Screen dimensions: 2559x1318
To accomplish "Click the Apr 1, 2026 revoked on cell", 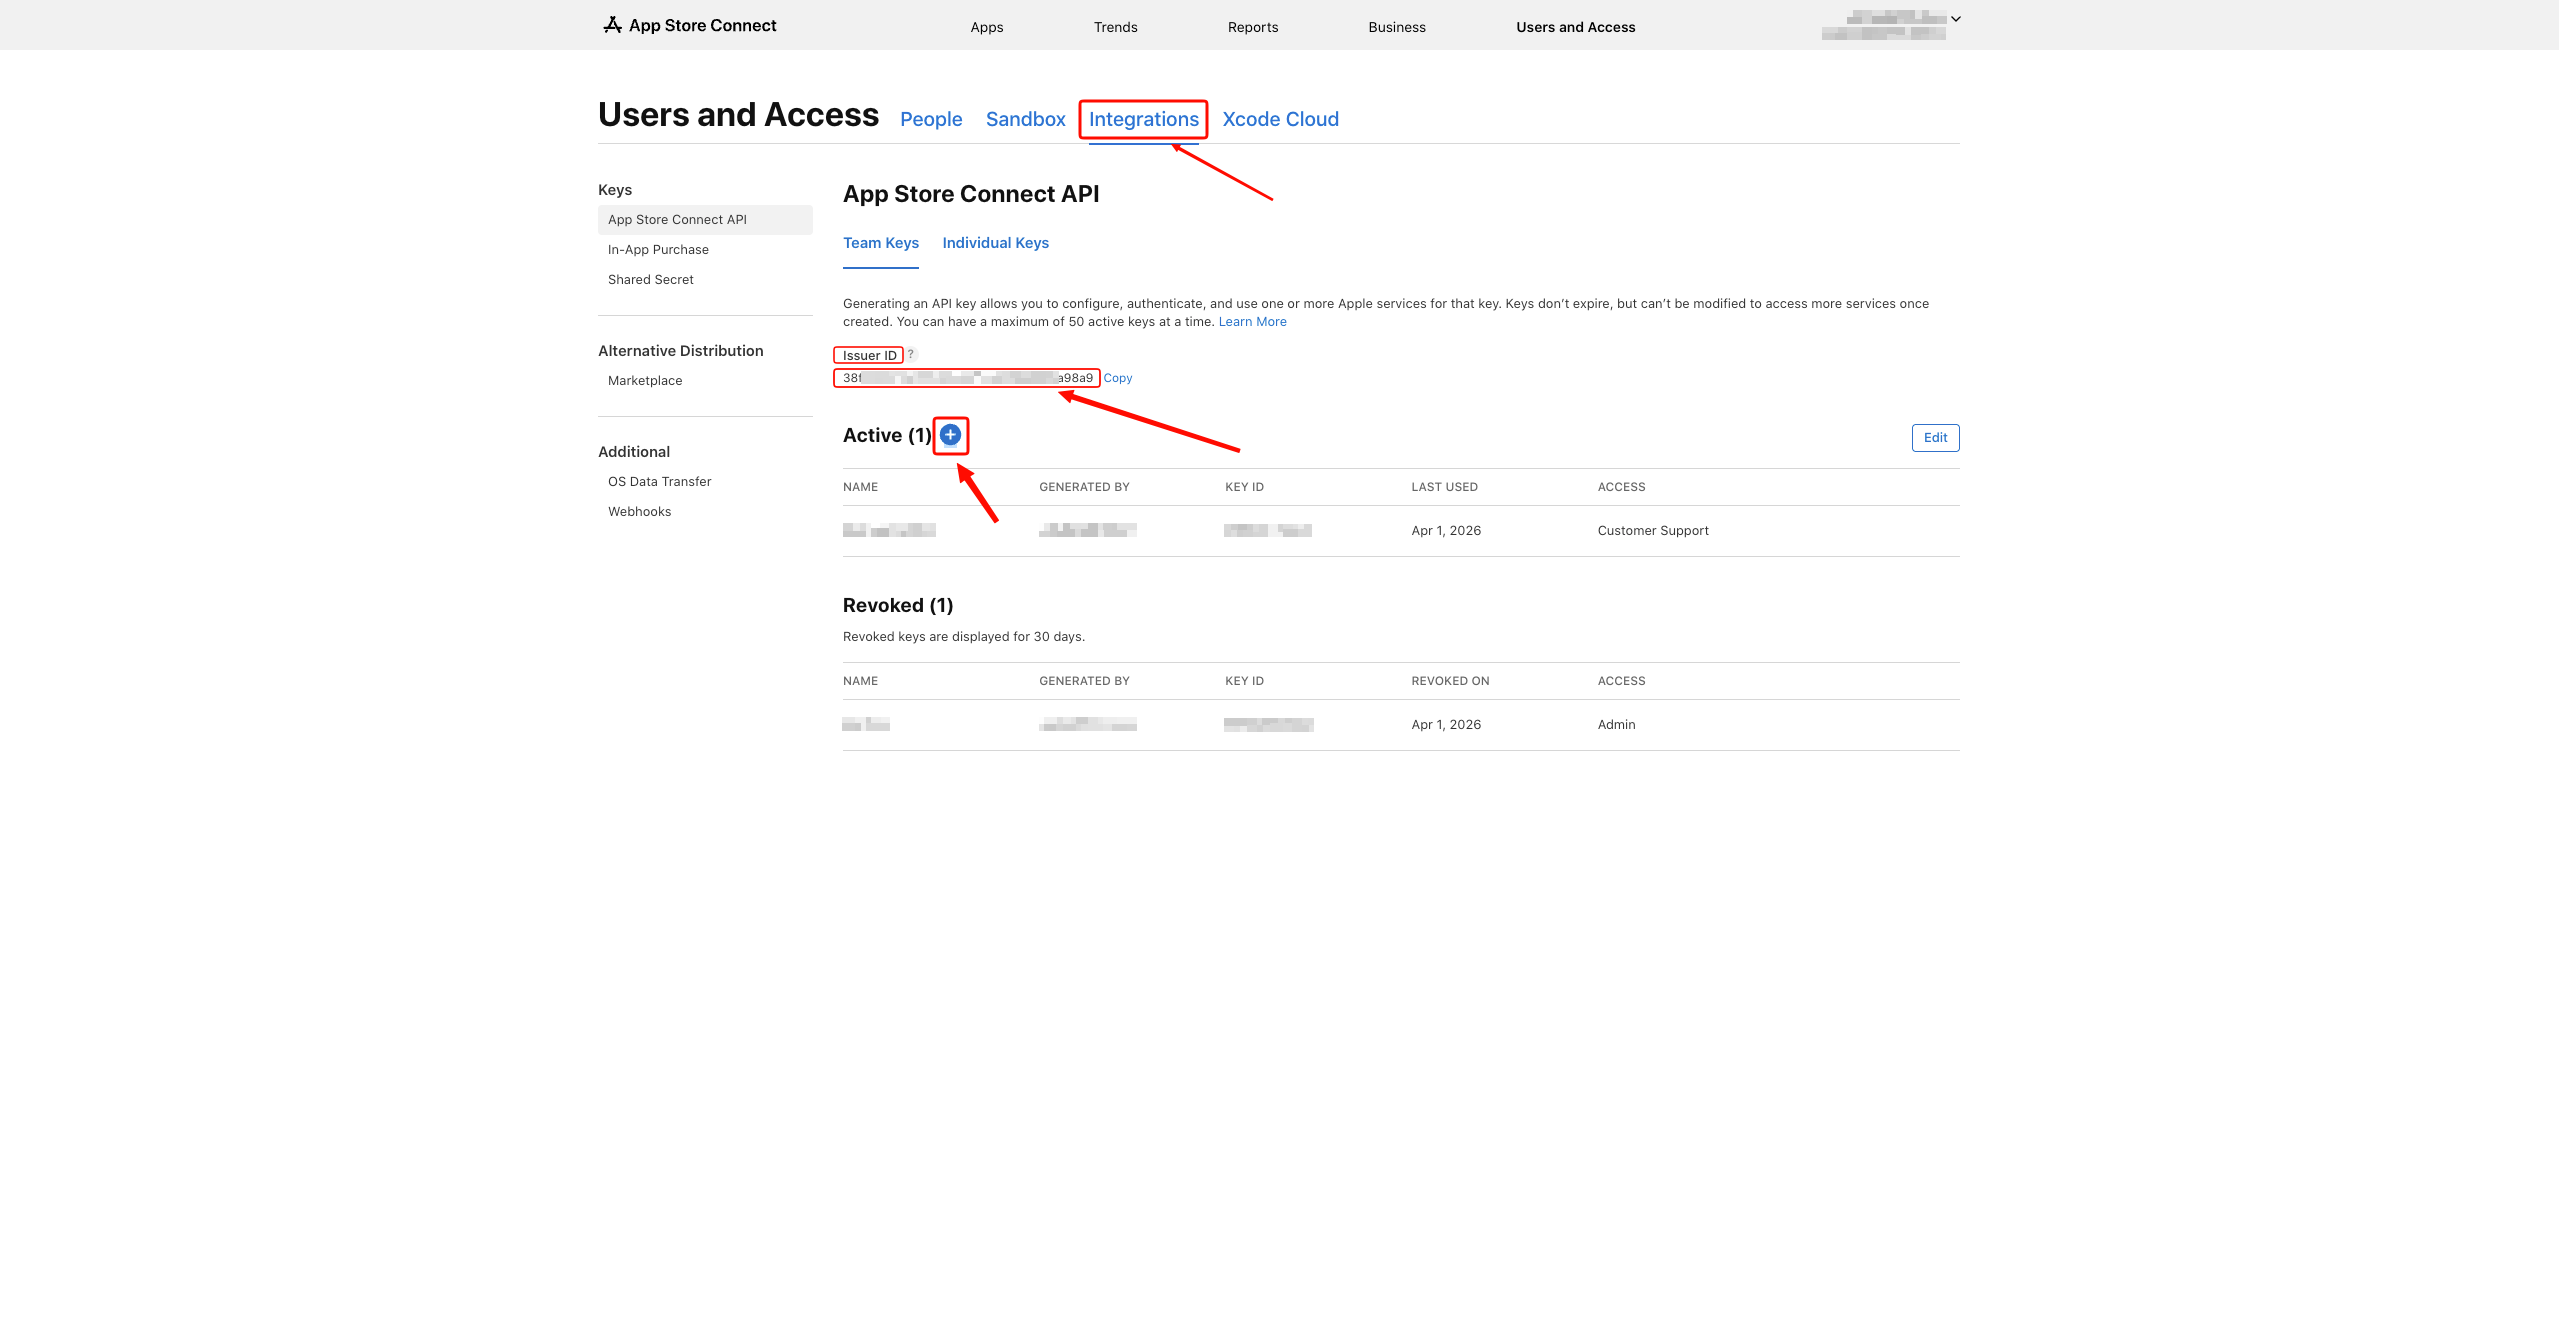I will tap(1445, 725).
